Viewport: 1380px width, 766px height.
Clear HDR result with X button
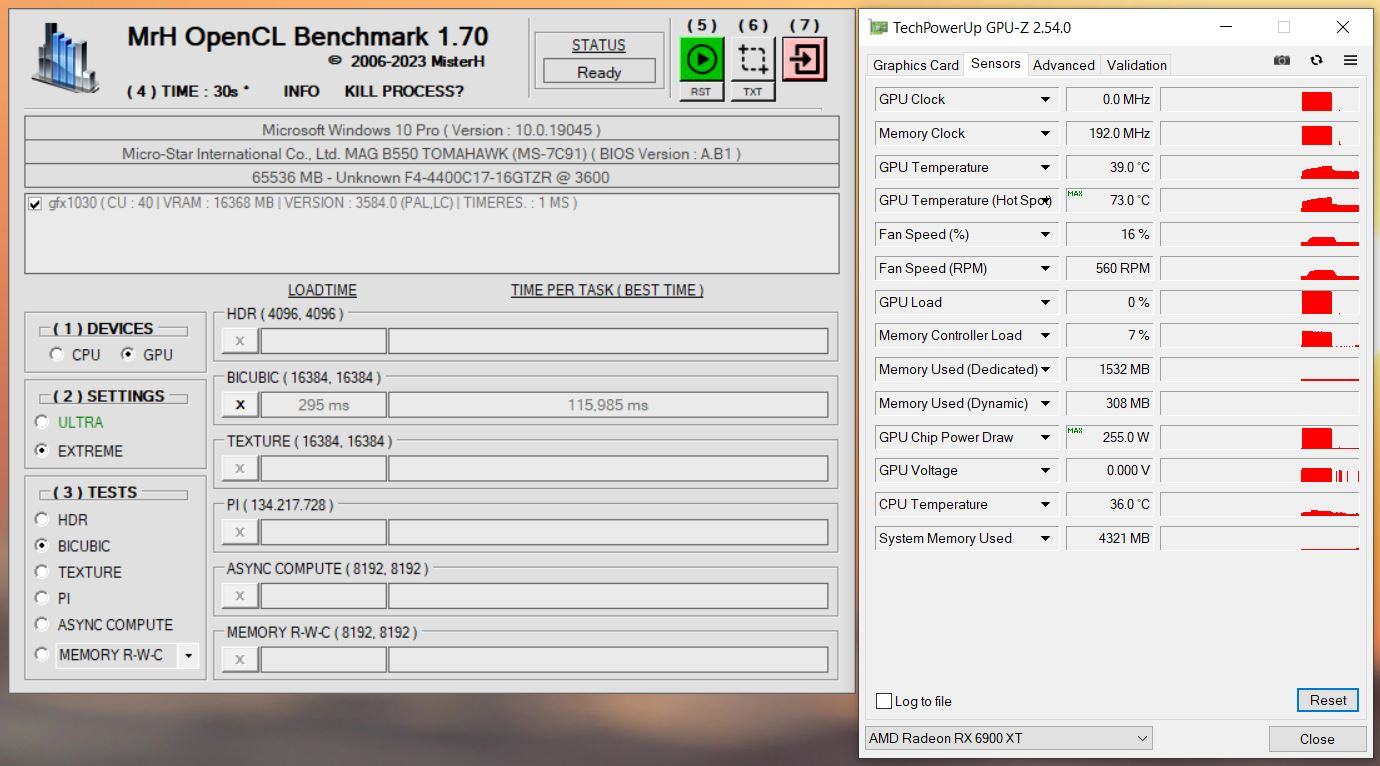click(240, 341)
